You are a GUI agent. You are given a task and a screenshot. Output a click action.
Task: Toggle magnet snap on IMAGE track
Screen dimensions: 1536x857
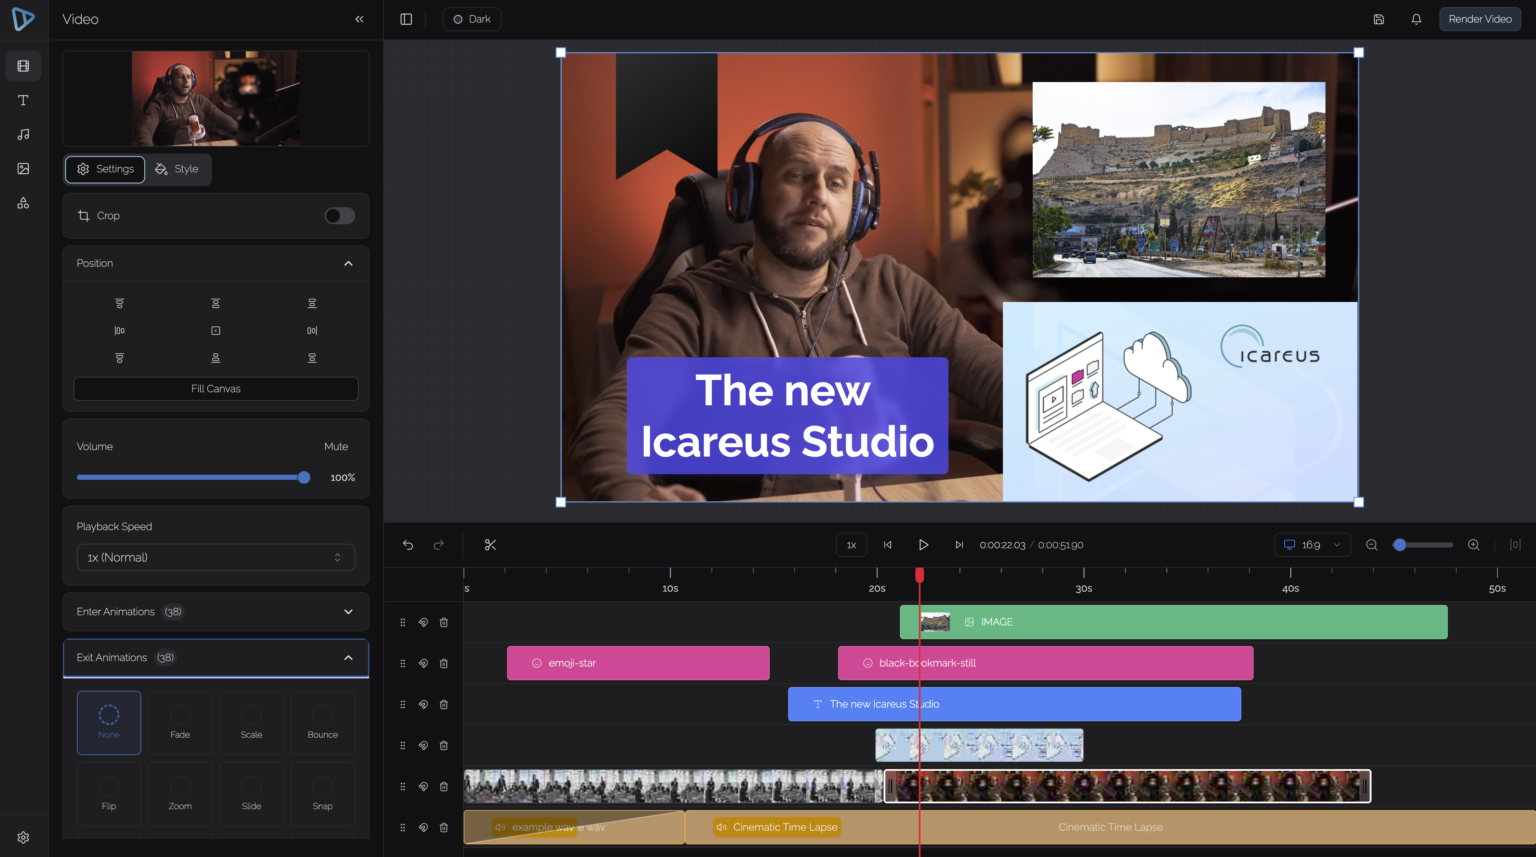pyautogui.click(x=423, y=622)
